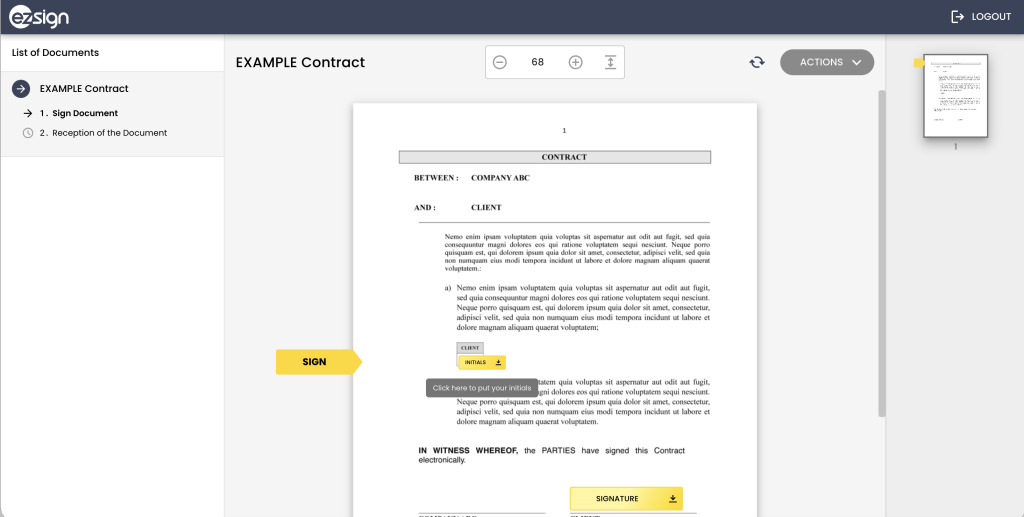Select step 1. Sign Document
The height and width of the screenshot is (517, 1024).
coord(85,113)
